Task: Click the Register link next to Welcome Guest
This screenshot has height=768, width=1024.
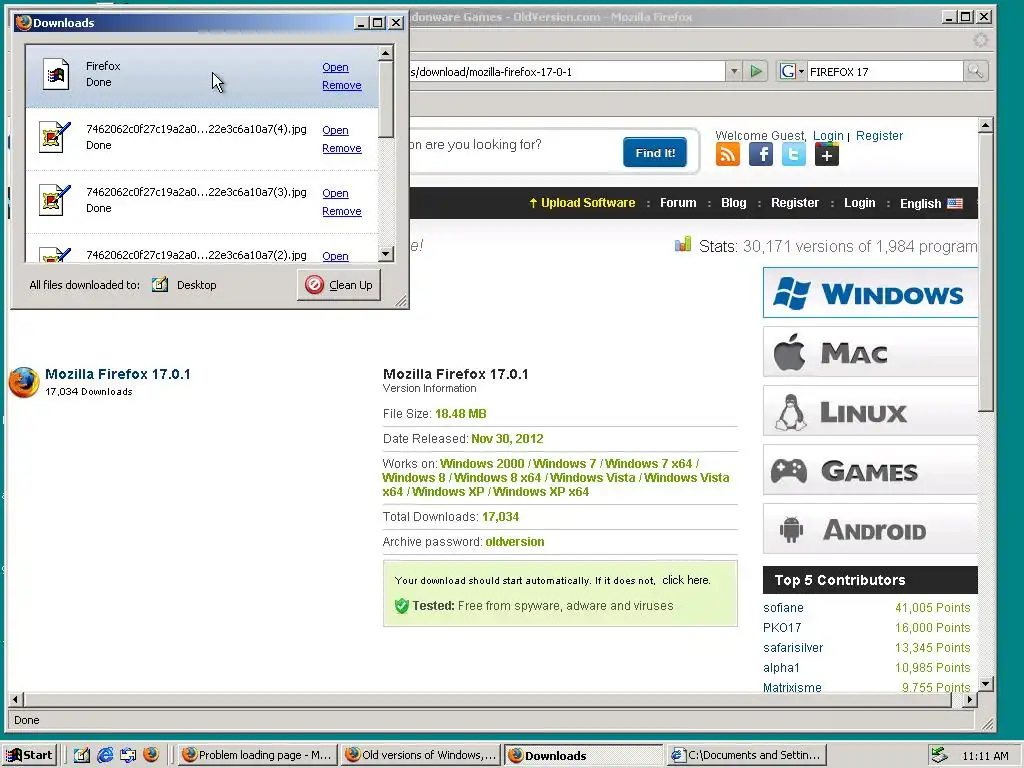Action: [879, 136]
